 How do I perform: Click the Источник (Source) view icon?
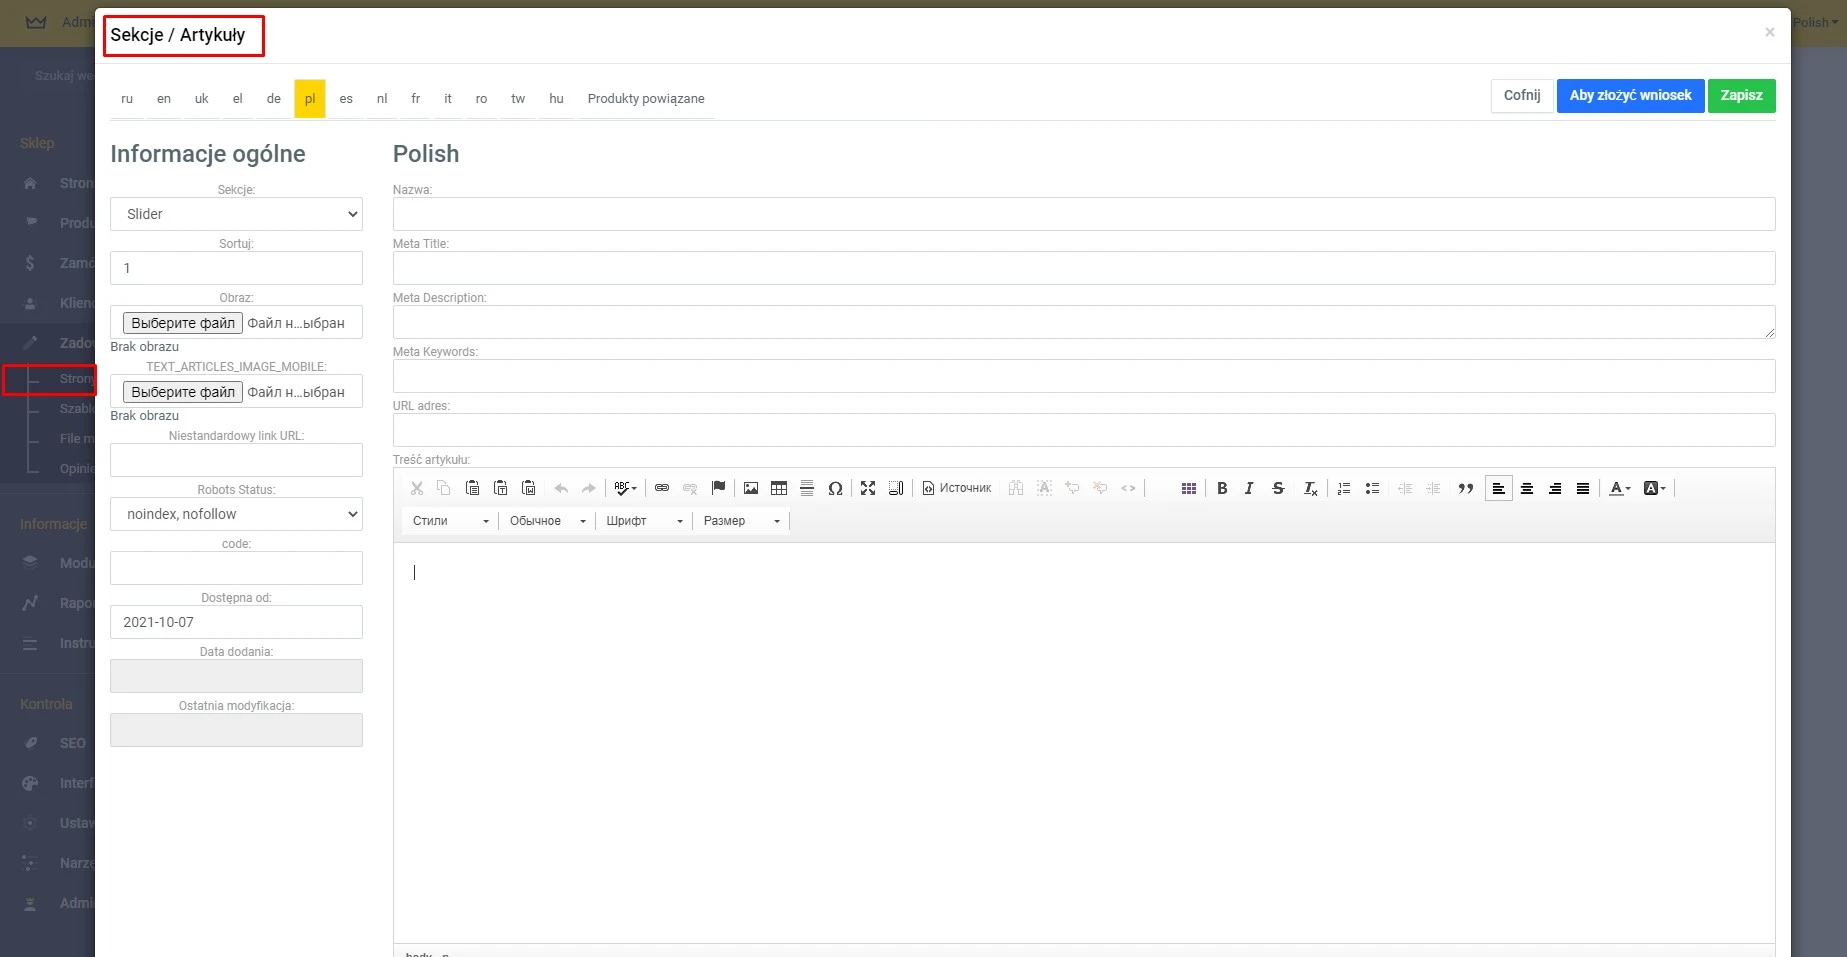tap(956, 488)
